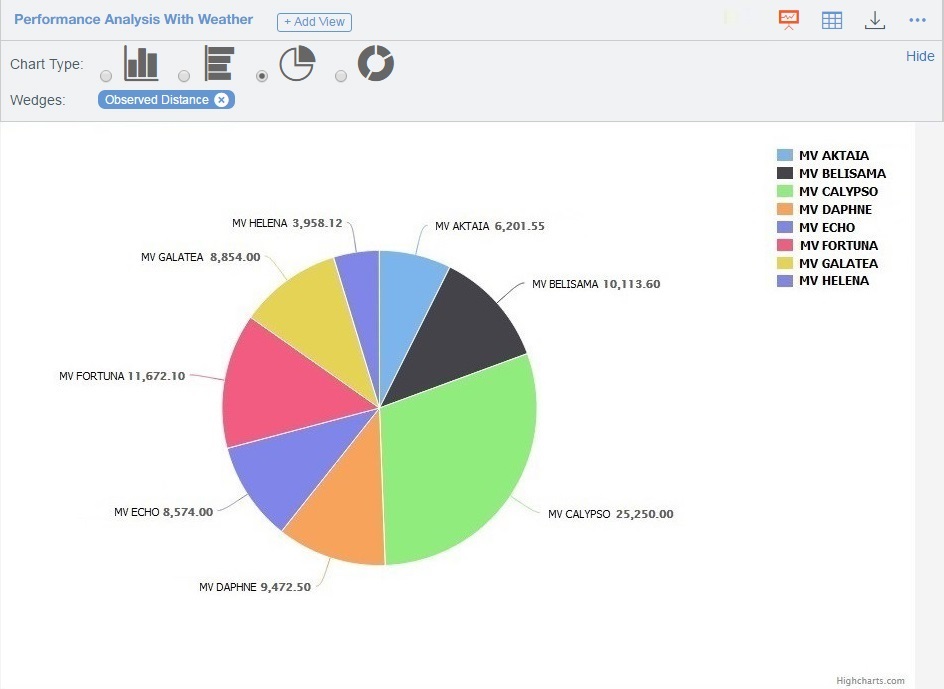Open the Performance Analysis With Weather title
The image size is (944, 689).
(133, 19)
